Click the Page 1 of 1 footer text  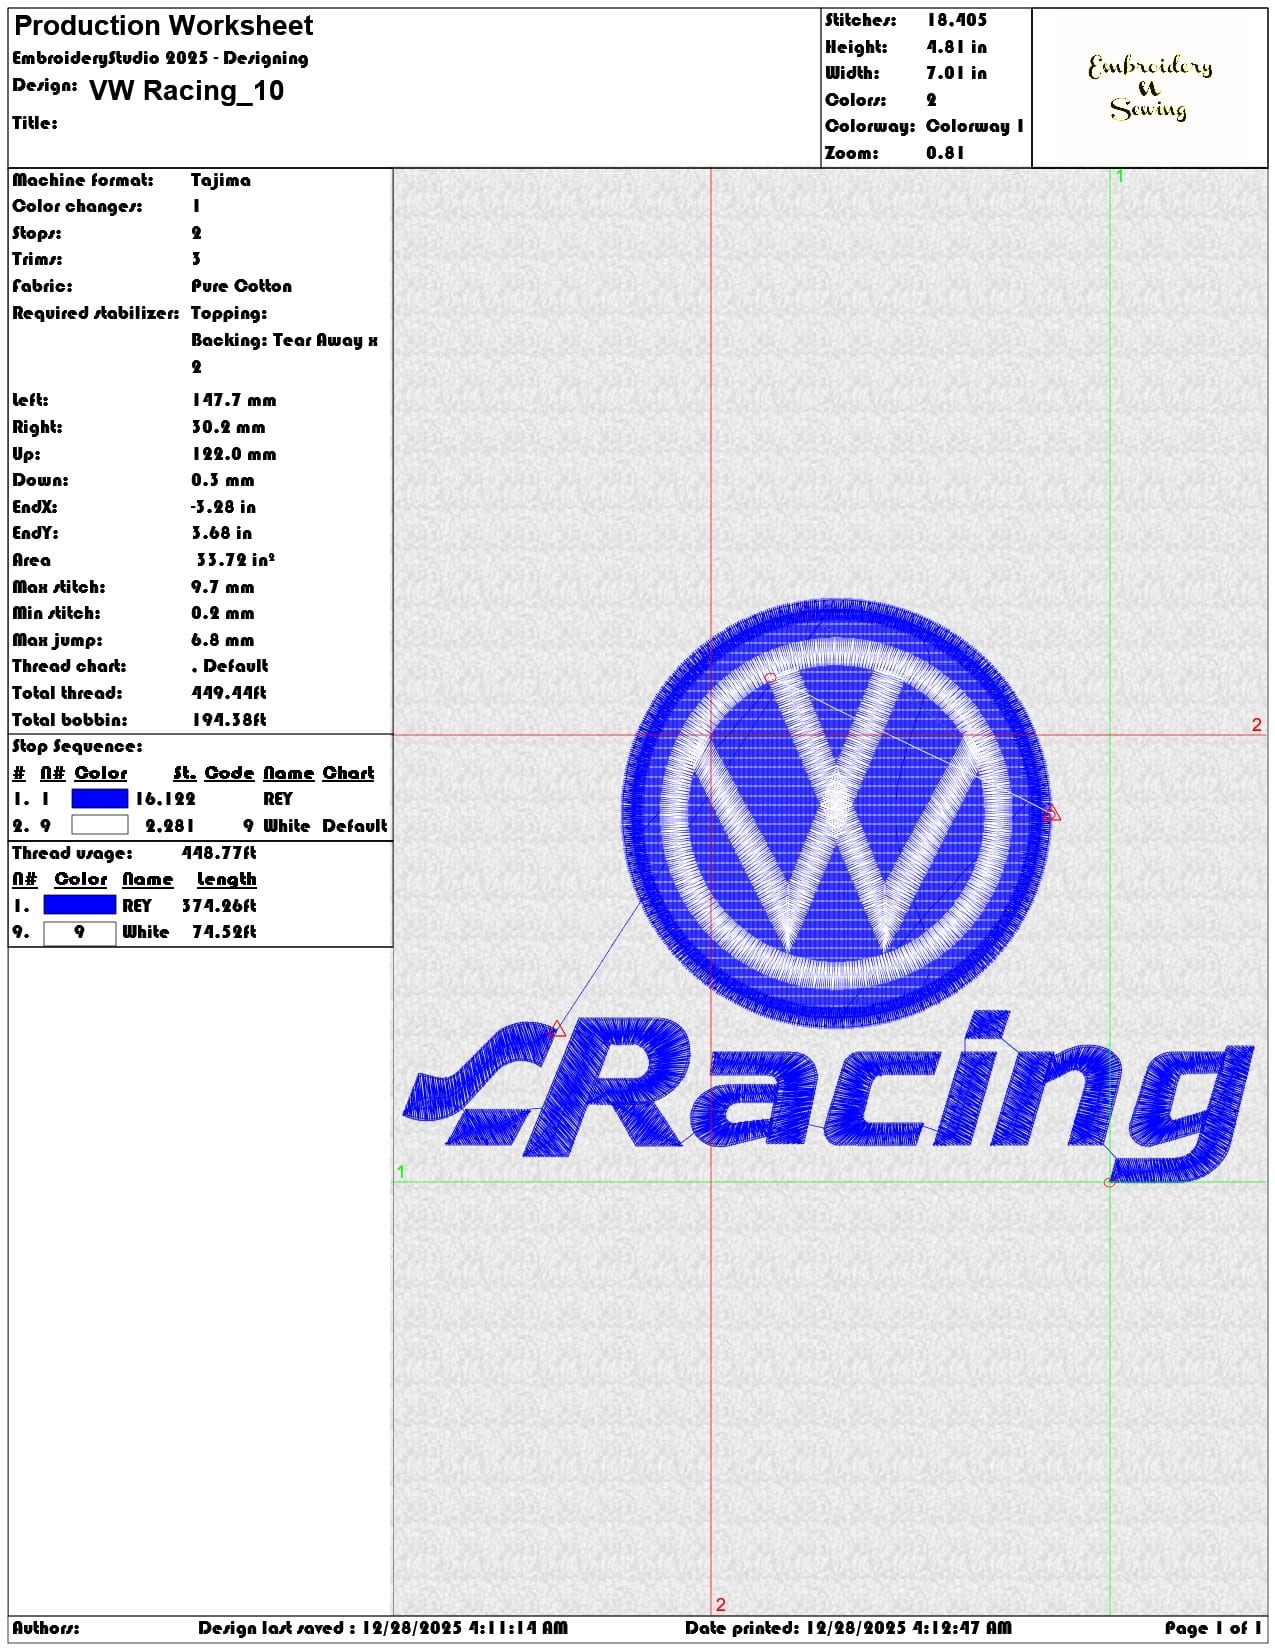1213,1628
